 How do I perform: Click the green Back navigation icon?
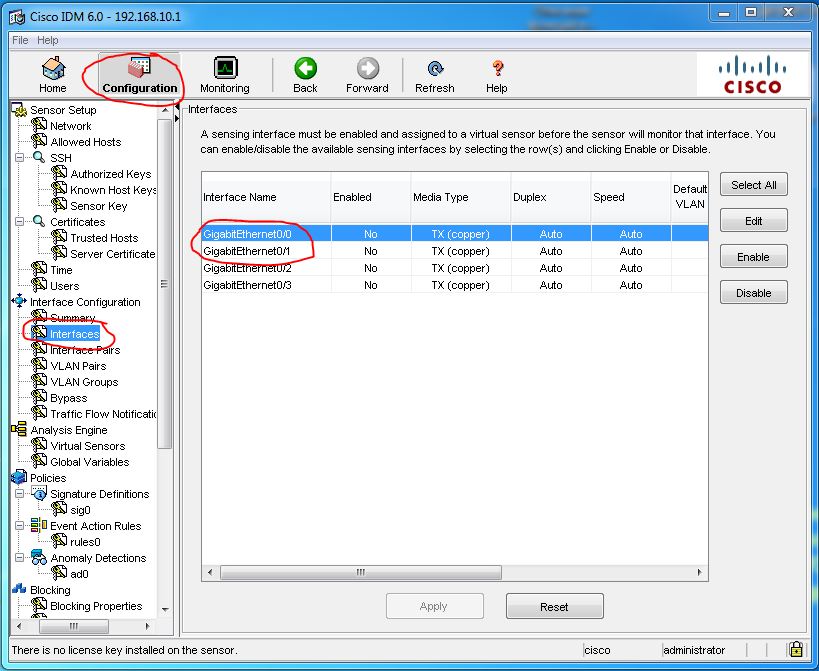point(305,72)
